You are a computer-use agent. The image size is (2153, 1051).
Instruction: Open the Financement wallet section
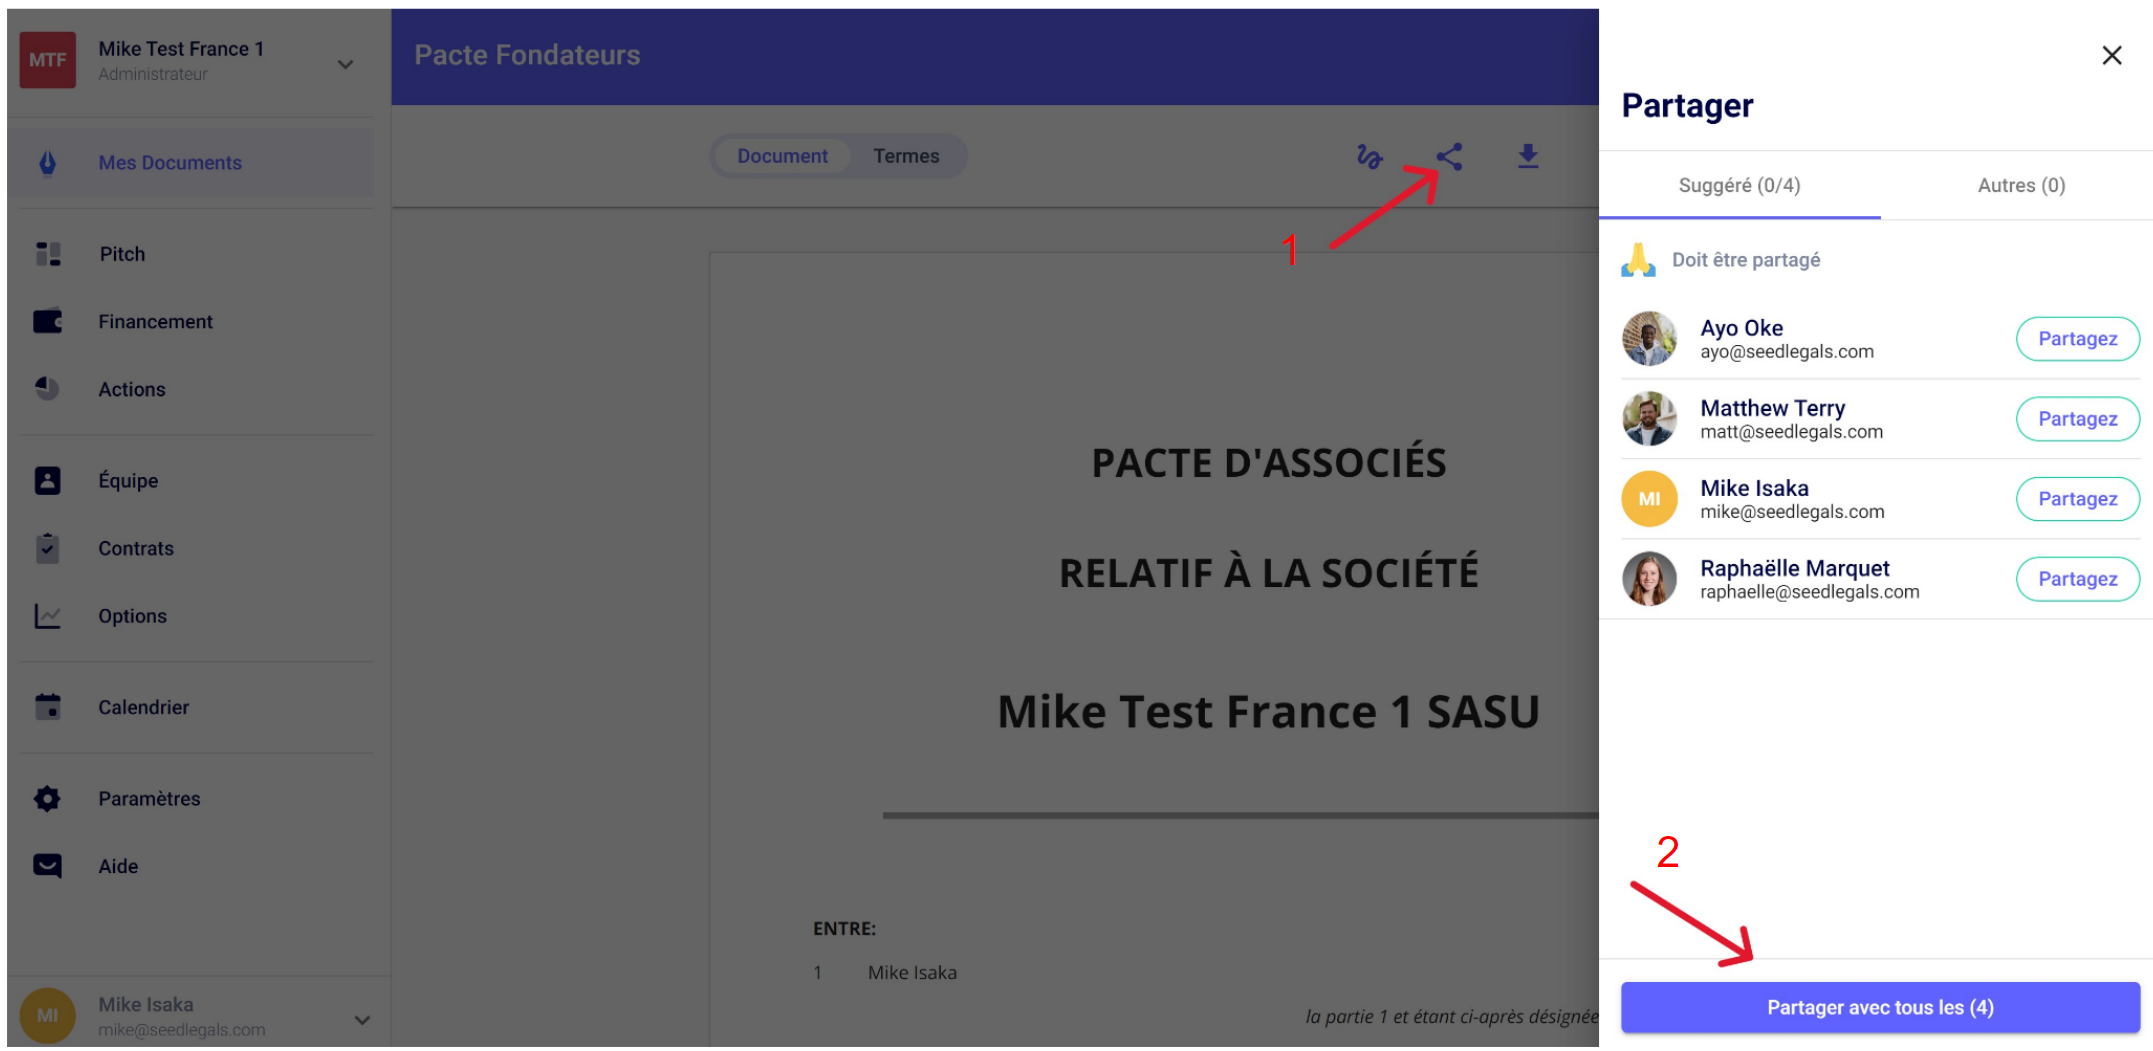click(155, 322)
